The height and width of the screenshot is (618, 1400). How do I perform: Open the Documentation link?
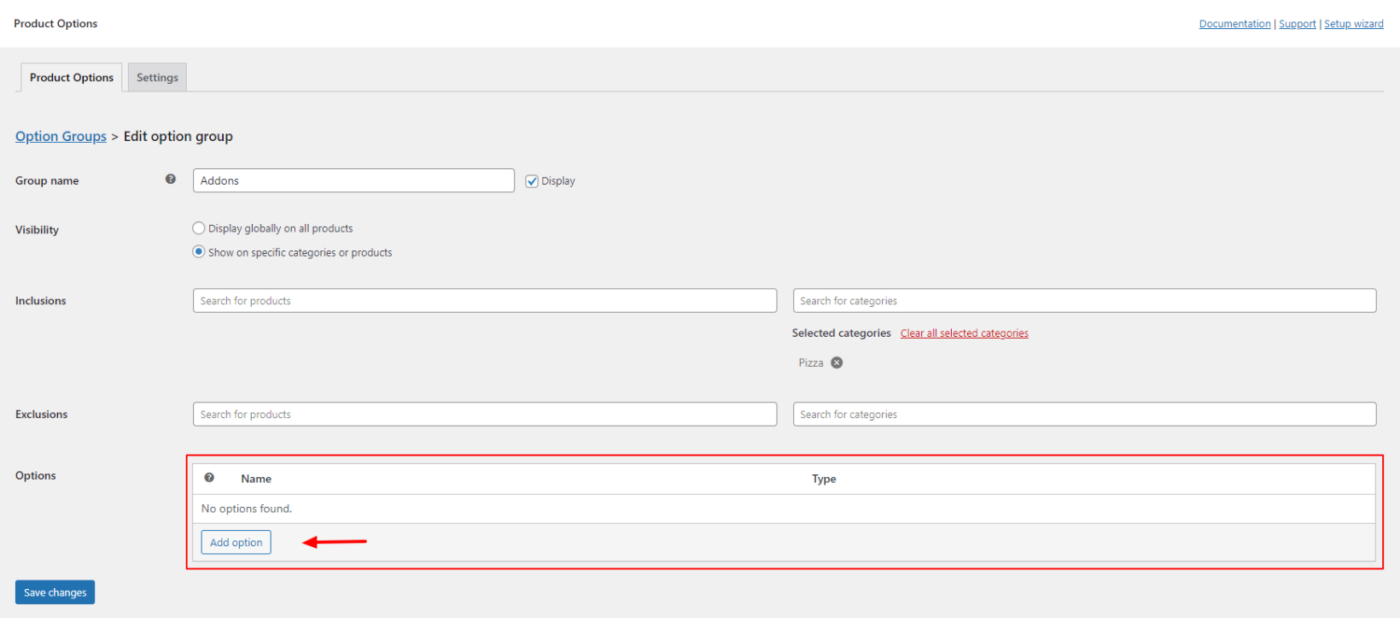pyautogui.click(x=1234, y=23)
